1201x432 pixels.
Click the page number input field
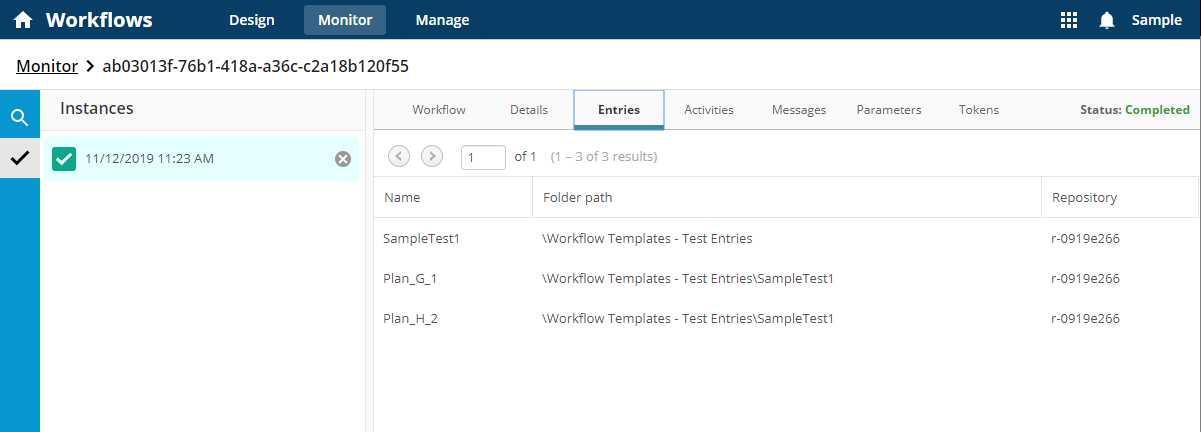point(483,157)
